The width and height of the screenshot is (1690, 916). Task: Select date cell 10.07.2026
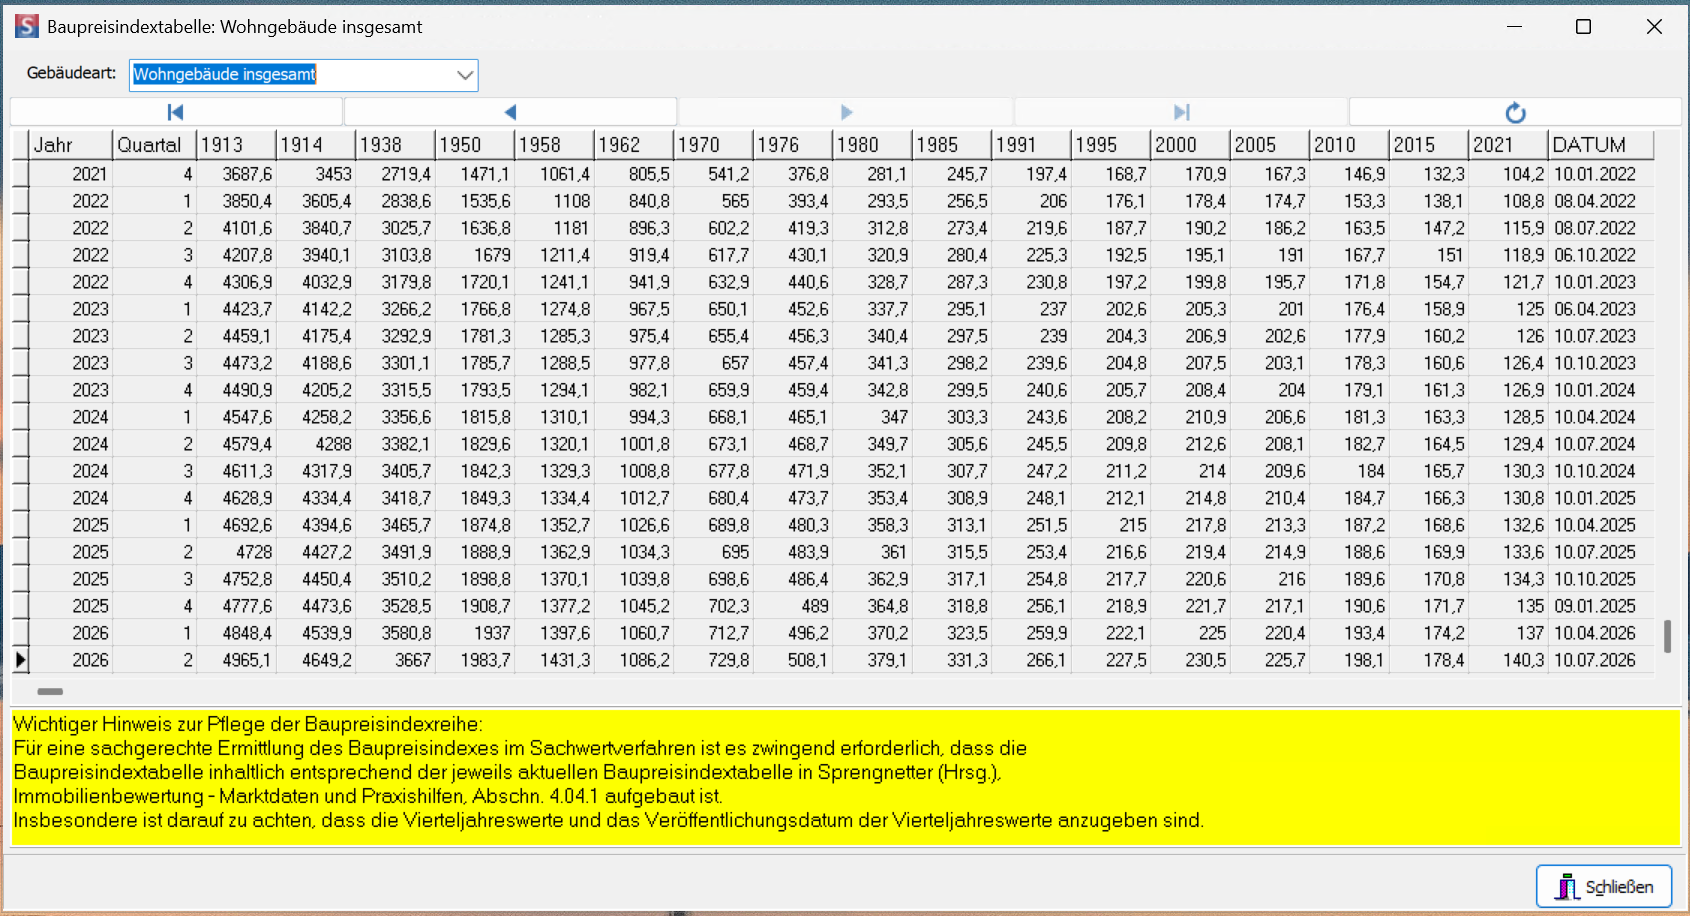(x=1601, y=660)
